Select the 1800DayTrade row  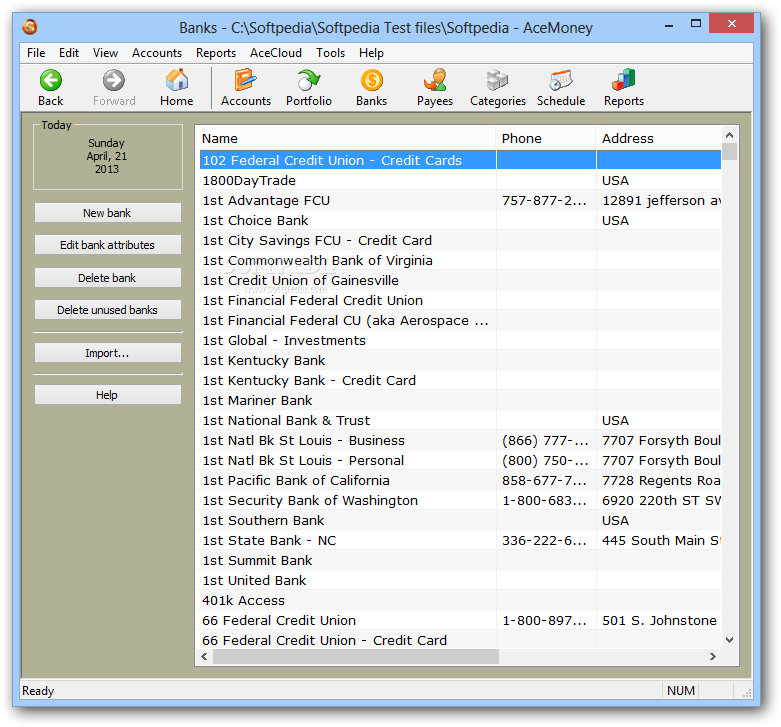459,180
